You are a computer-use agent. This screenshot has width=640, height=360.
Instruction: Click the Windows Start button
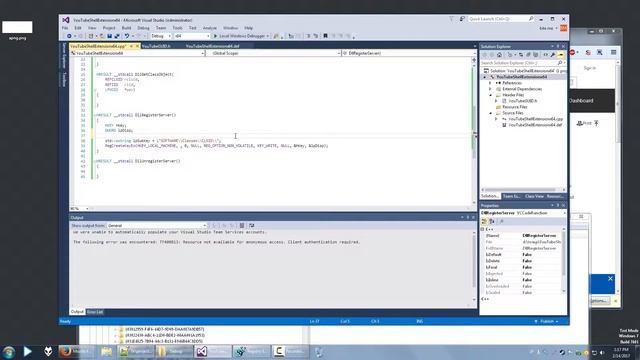(x=9, y=352)
